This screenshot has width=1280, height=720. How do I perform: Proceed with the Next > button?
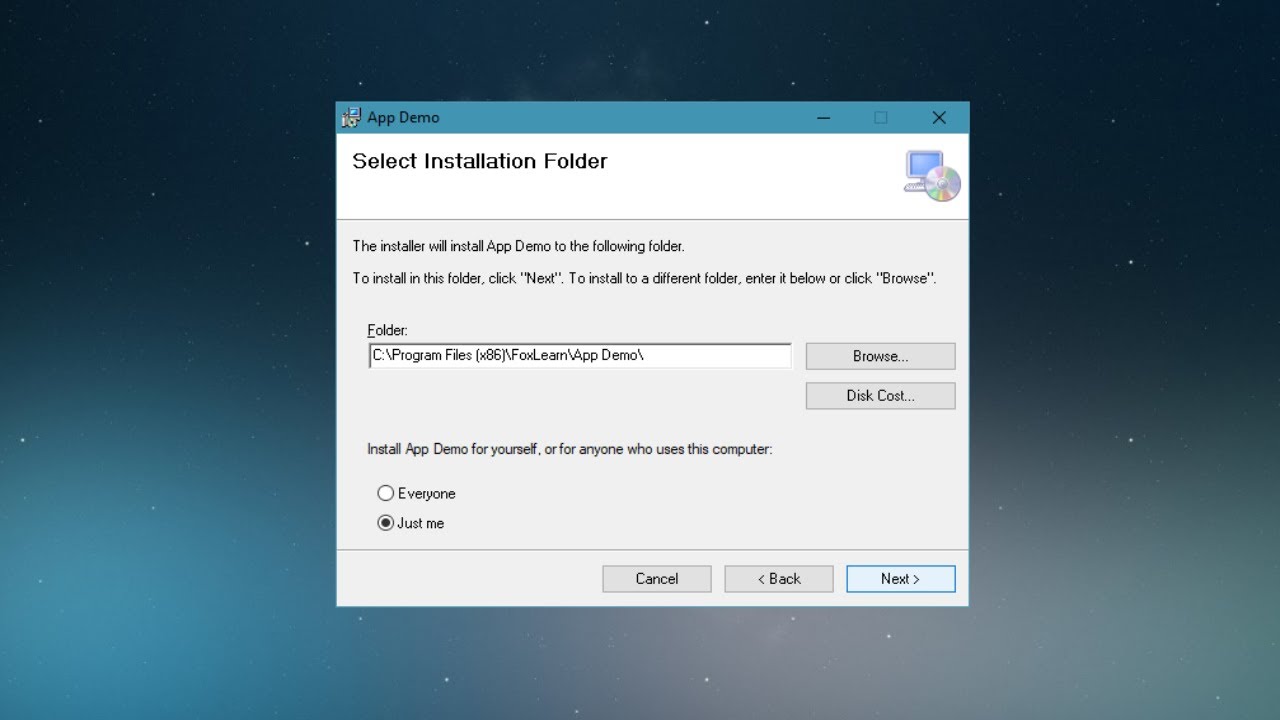pos(900,579)
